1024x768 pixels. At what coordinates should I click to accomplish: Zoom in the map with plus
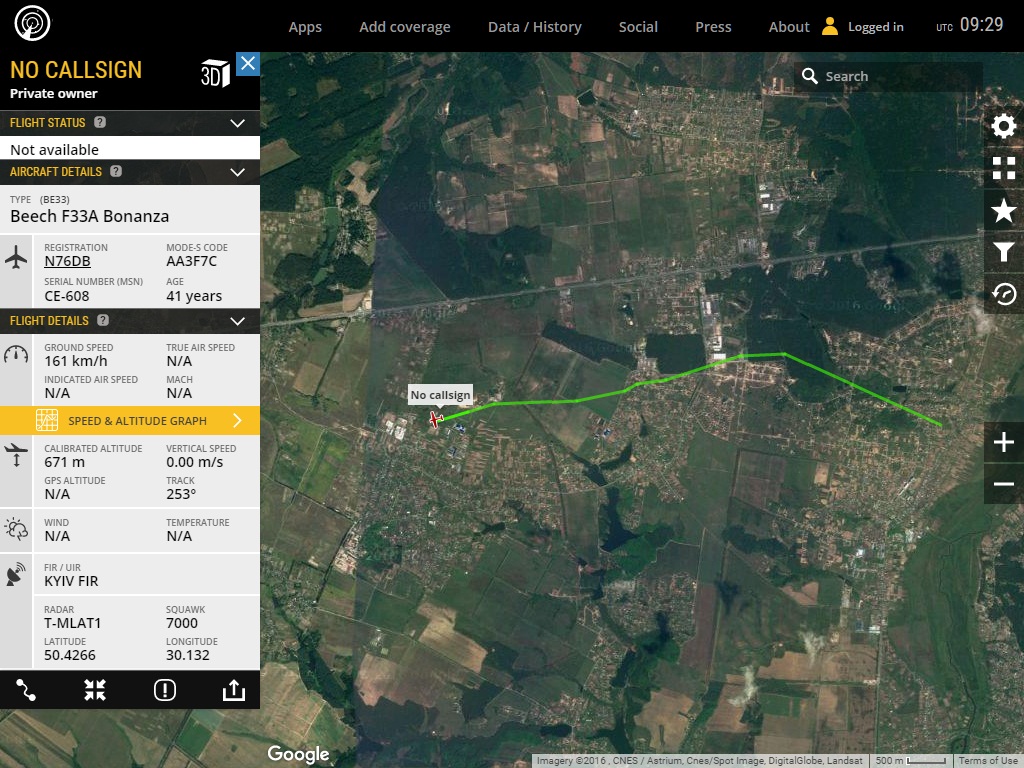pos(1003,442)
